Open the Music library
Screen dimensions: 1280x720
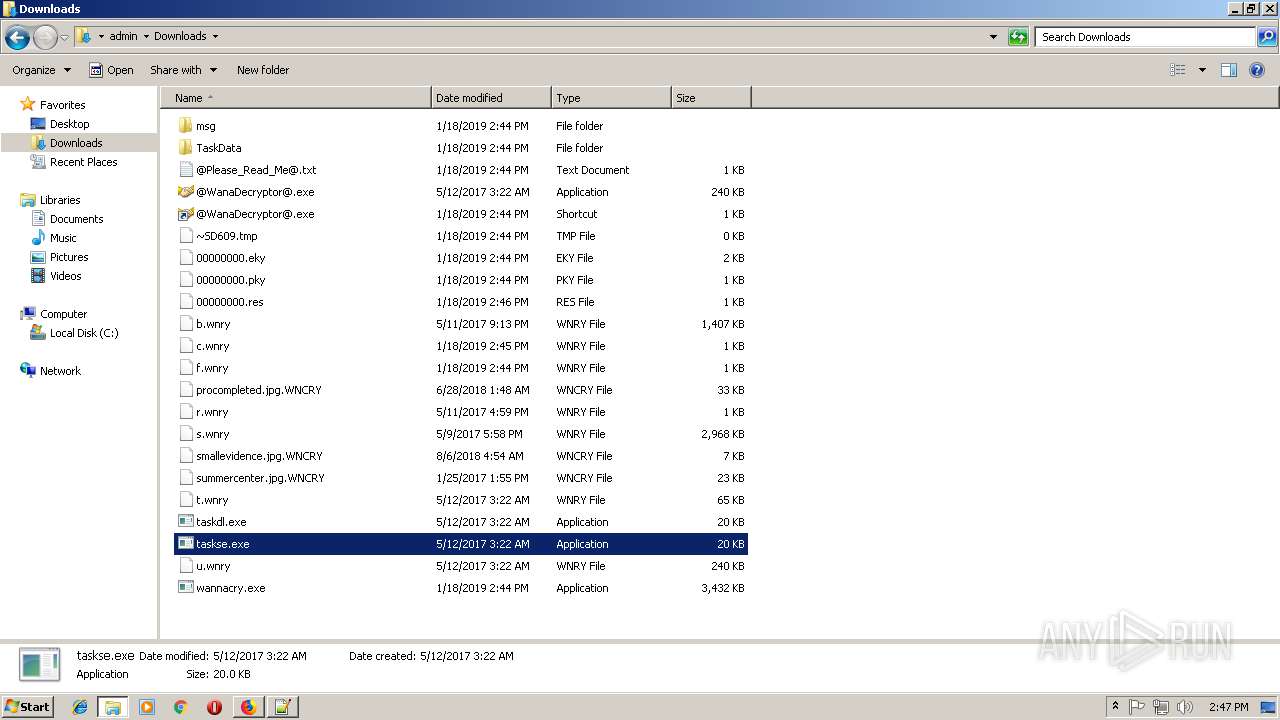[x=63, y=238]
